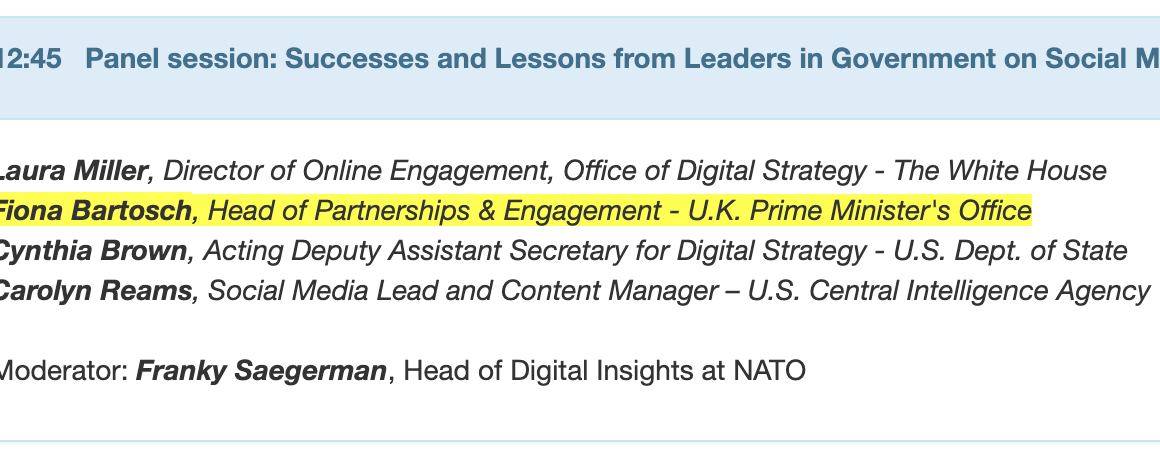This screenshot has width=1160, height=462.
Task: Click 'Head of Digital Insights' text
Action: coord(533,371)
